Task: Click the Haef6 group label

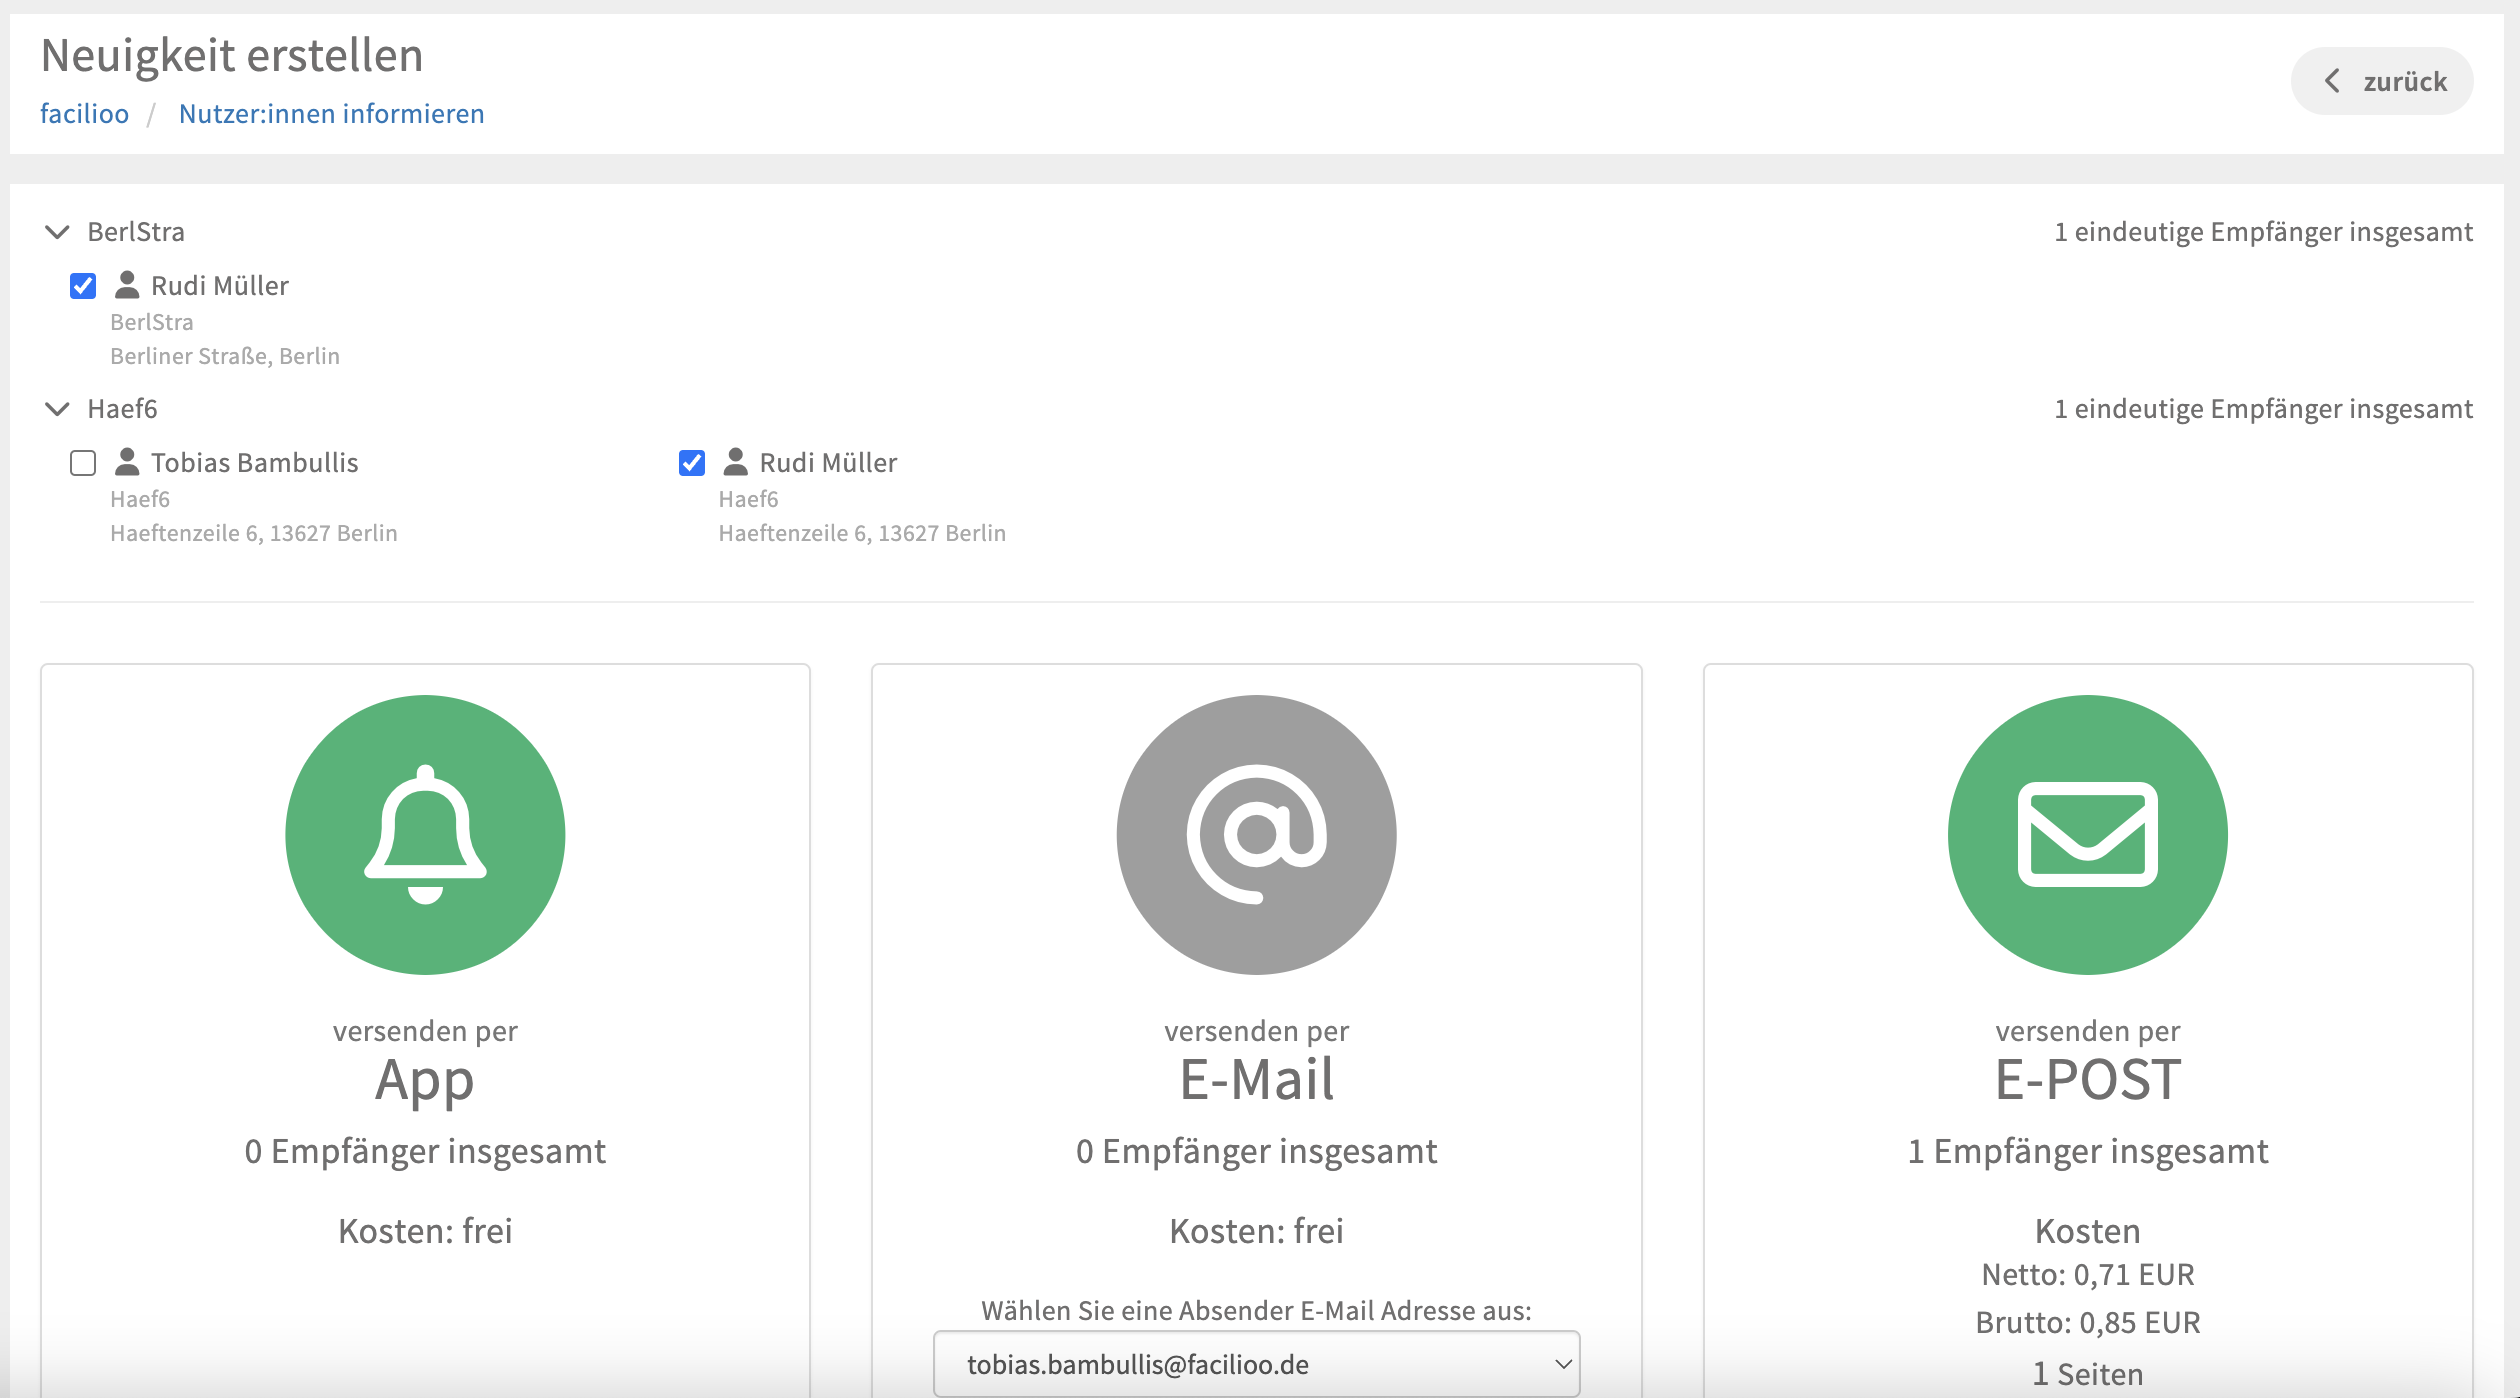Action: 122,409
